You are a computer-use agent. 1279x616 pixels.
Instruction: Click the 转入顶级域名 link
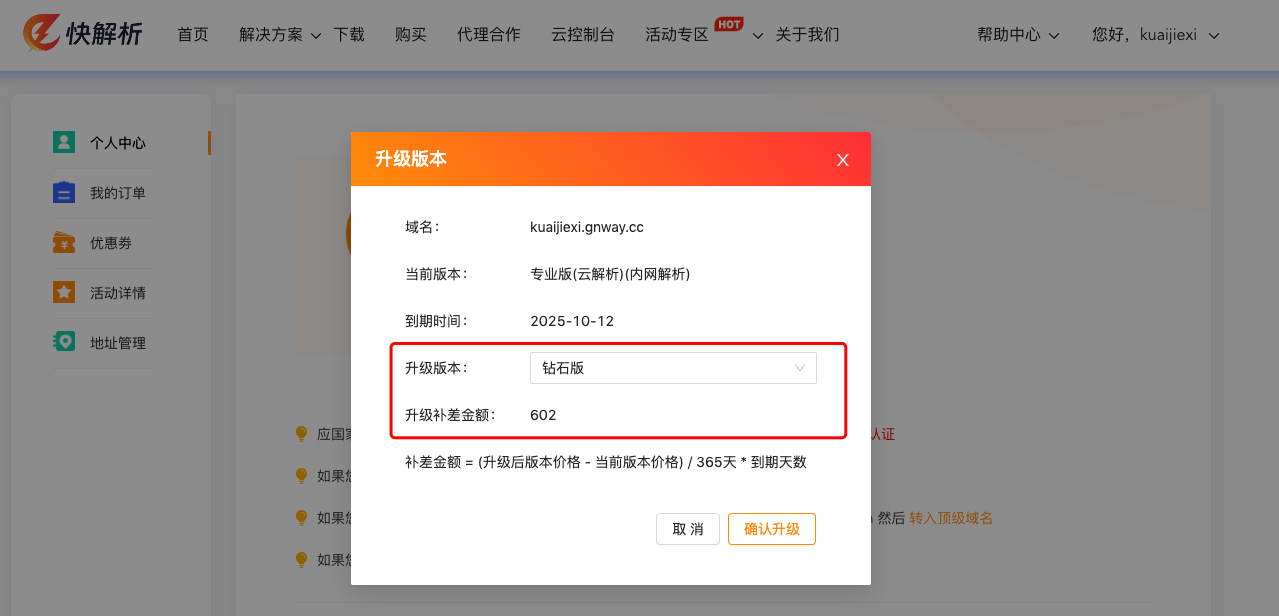coord(951,518)
